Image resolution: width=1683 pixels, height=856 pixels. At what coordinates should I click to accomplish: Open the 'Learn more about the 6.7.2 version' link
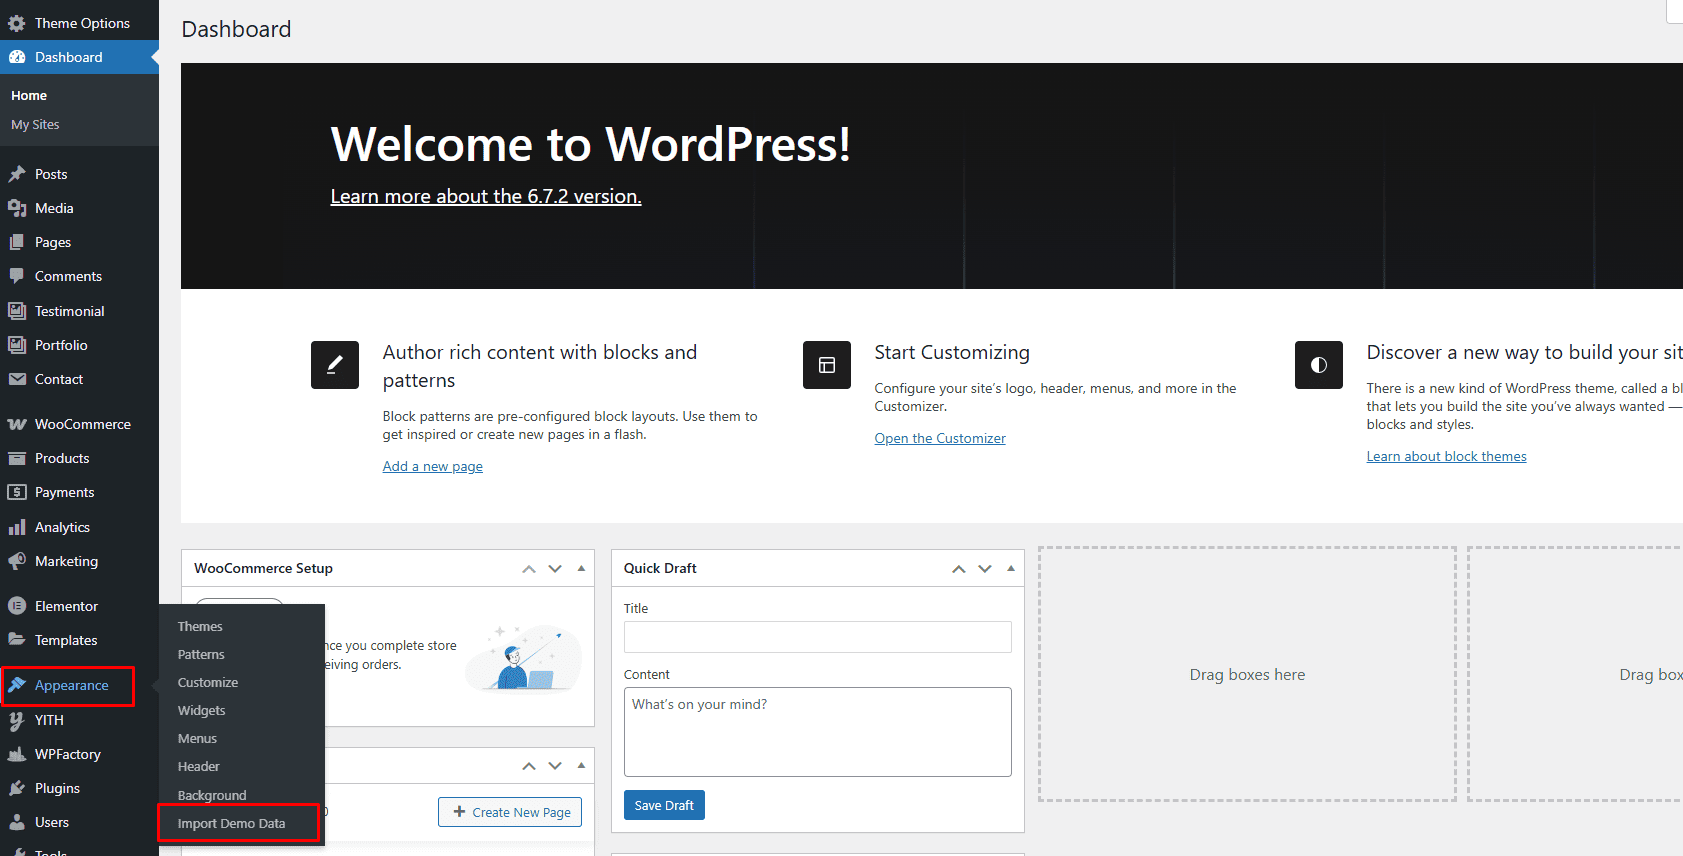coord(486,196)
